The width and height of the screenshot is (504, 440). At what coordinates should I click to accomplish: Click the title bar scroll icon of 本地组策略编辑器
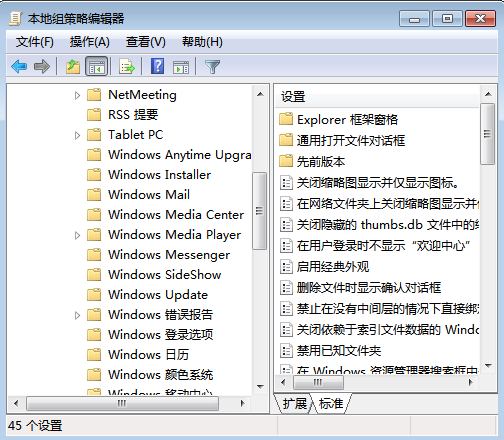coord(15,19)
